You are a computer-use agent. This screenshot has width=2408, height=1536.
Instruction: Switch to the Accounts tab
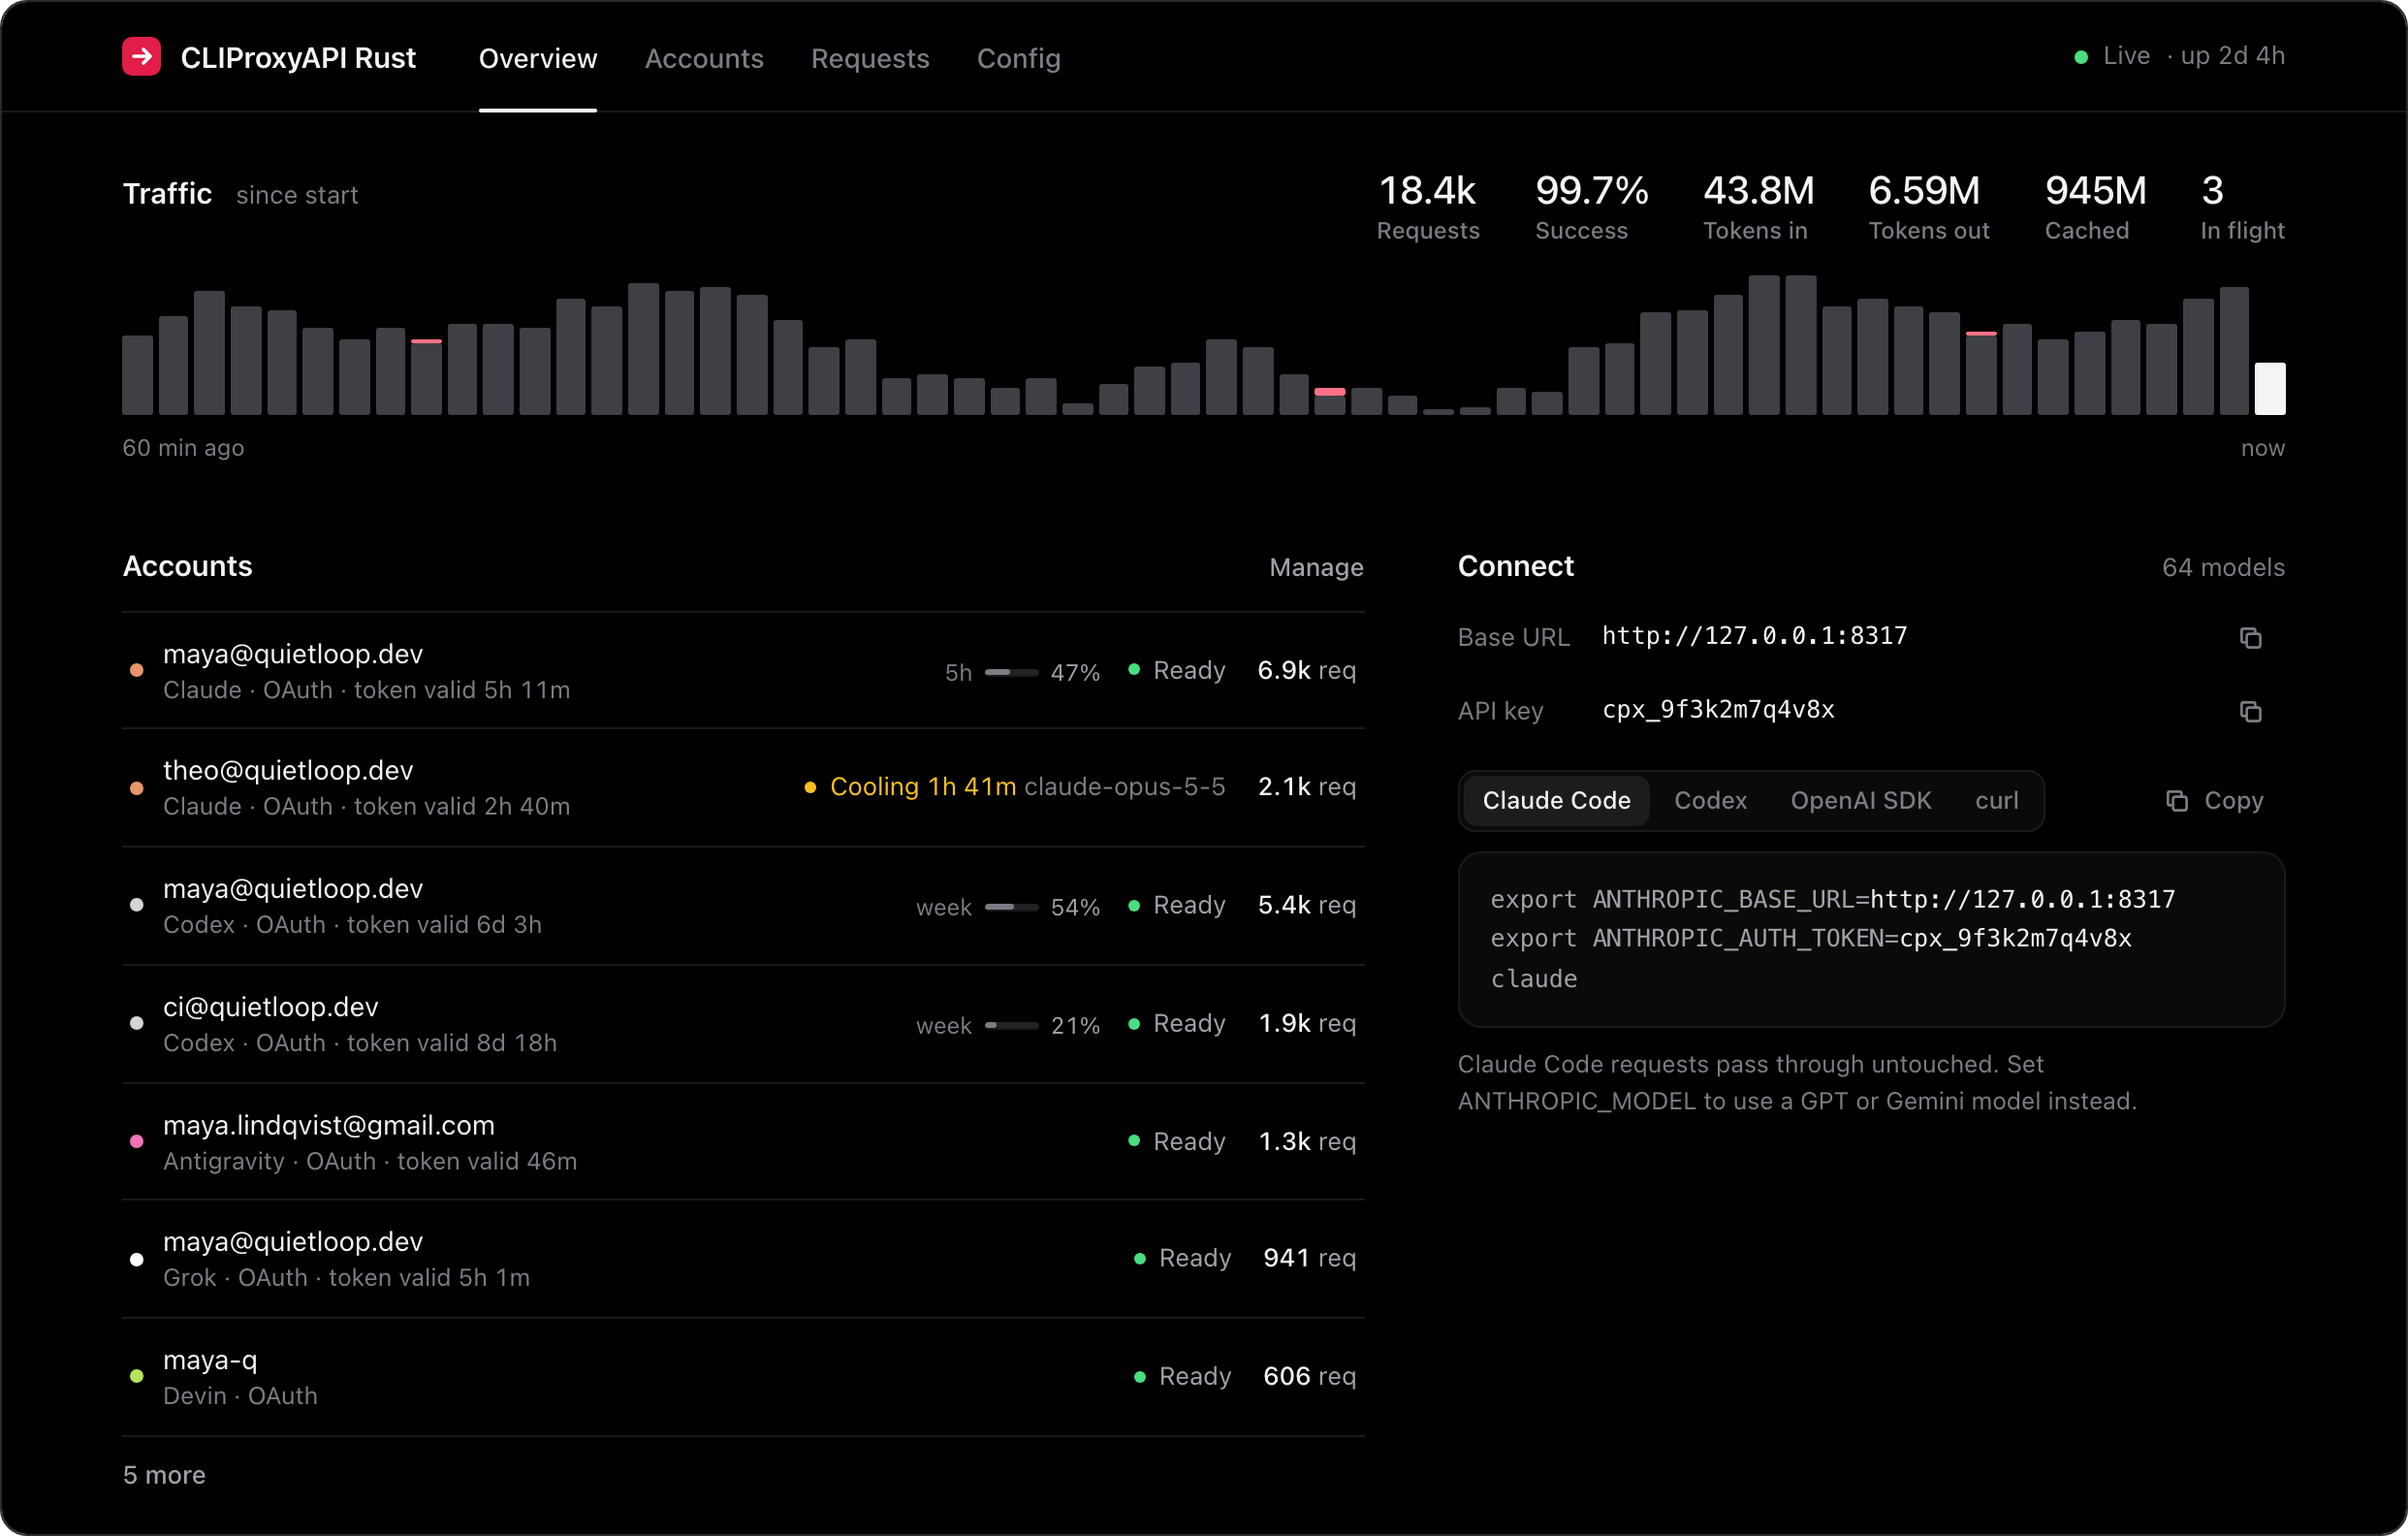pos(704,58)
